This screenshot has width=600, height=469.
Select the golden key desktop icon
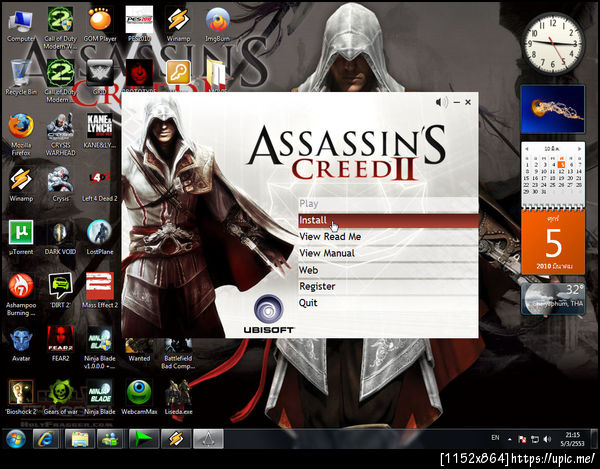point(178,72)
